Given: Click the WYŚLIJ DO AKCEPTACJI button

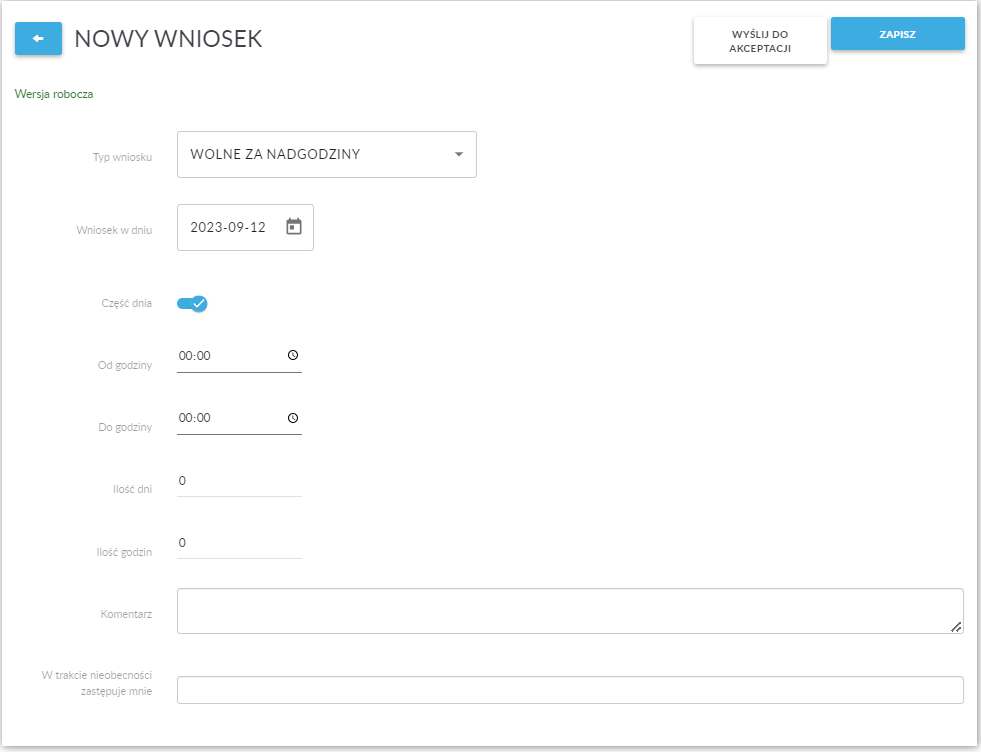Looking at the screenshot, I should (x=760, y=41).
